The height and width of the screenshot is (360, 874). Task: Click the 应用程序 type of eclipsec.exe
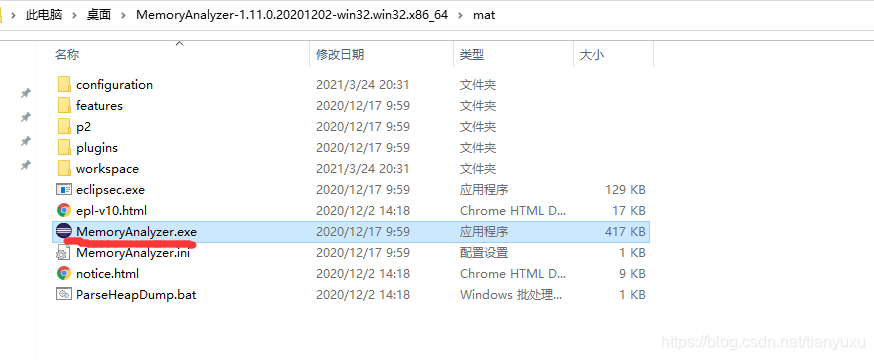[484, 189]
